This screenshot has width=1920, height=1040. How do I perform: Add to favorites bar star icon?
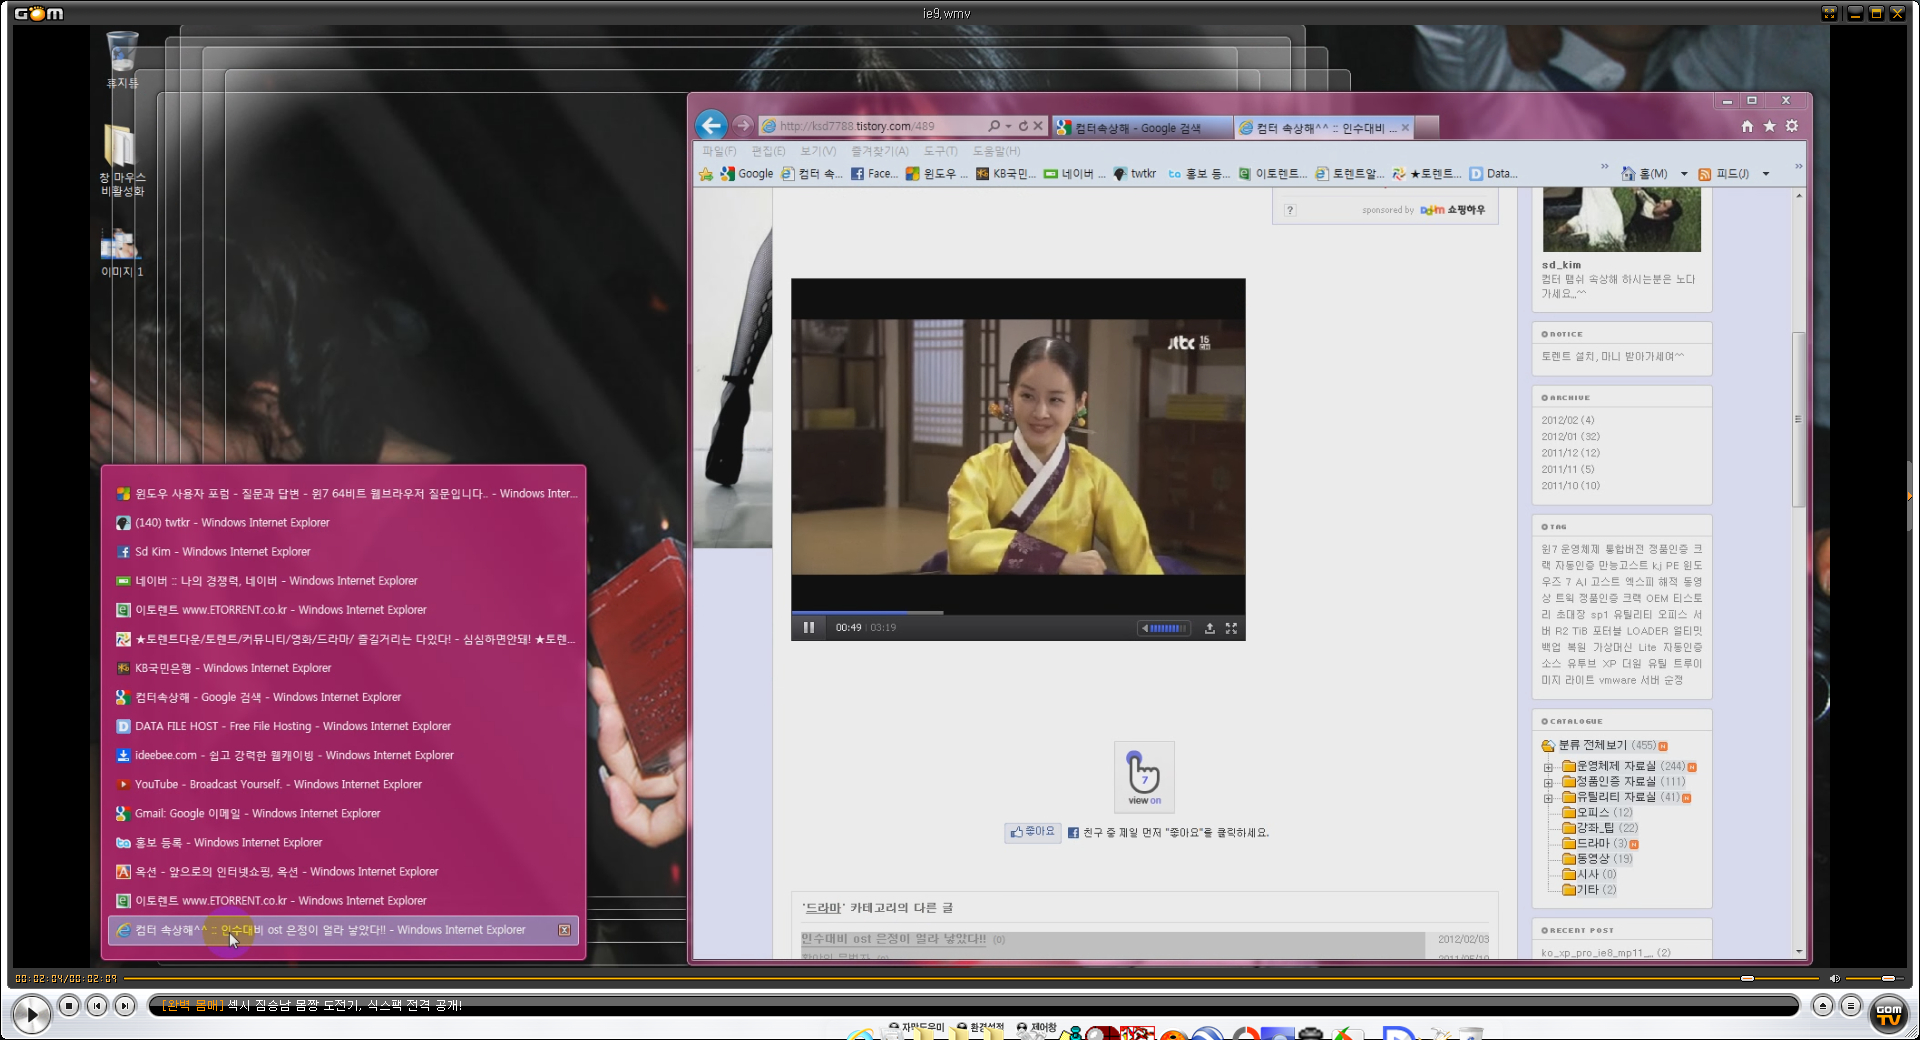[706, 174]
